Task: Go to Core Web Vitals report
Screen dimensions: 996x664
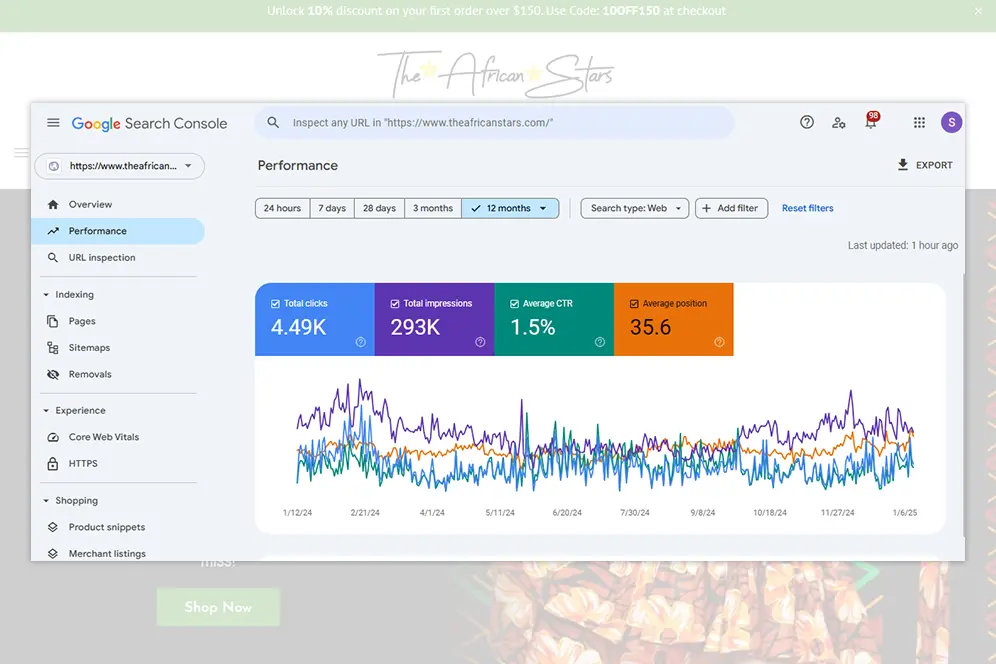Action: click(103, 437)
